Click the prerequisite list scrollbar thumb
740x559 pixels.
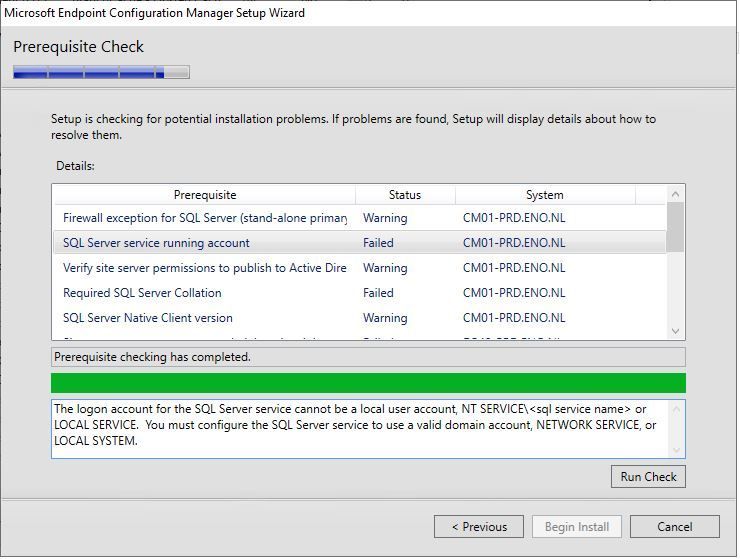(x=675, y=227)
